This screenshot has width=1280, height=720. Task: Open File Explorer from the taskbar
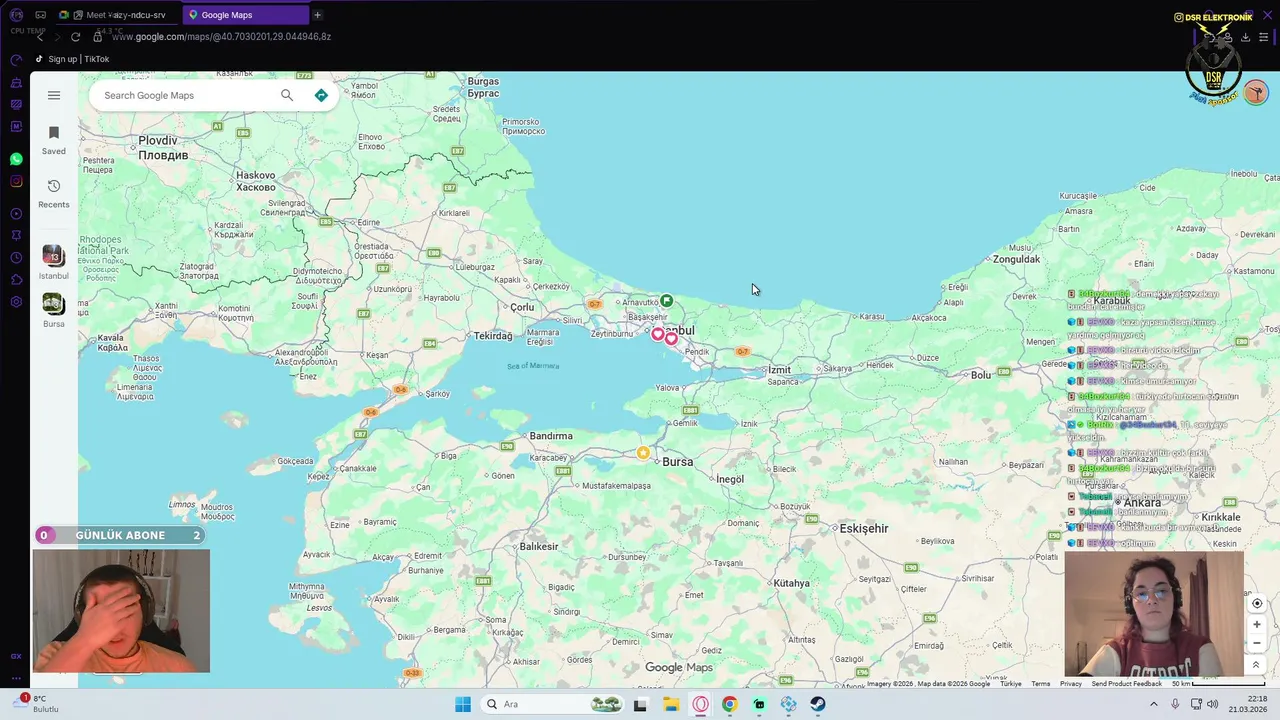(x=670, y=704)
